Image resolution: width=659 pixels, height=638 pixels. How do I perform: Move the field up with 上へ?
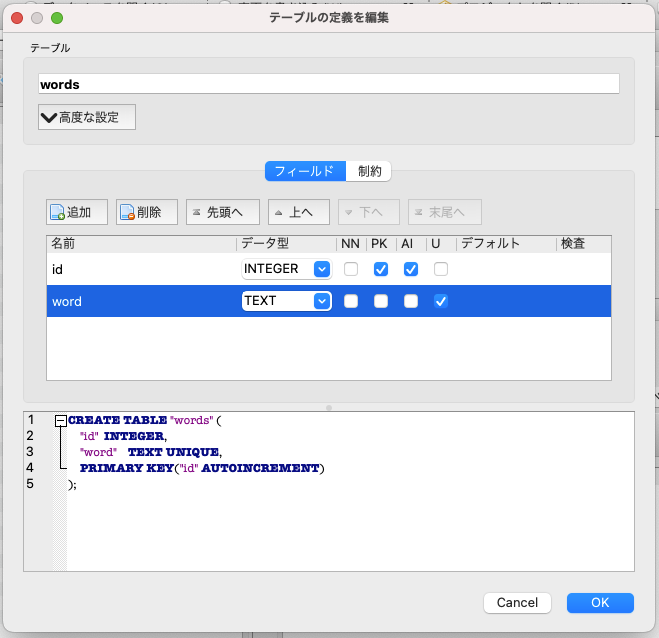click(299, 212)
